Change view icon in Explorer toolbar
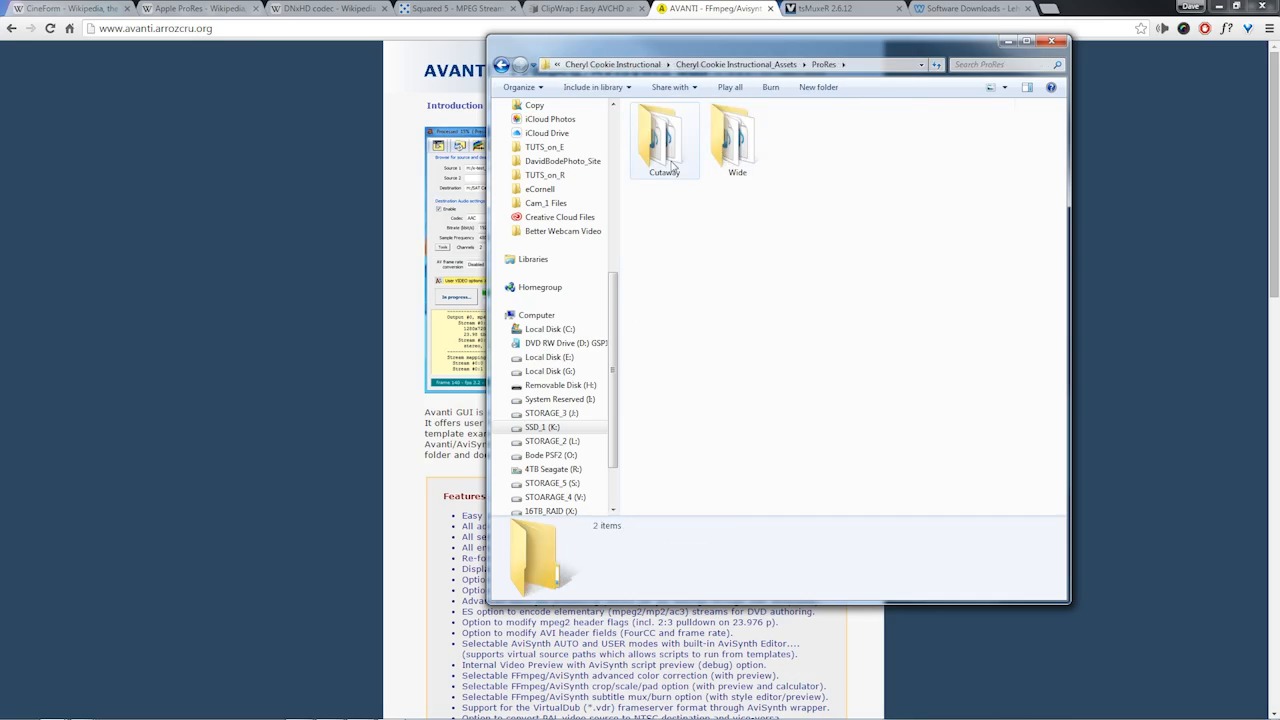 (990, 87)
